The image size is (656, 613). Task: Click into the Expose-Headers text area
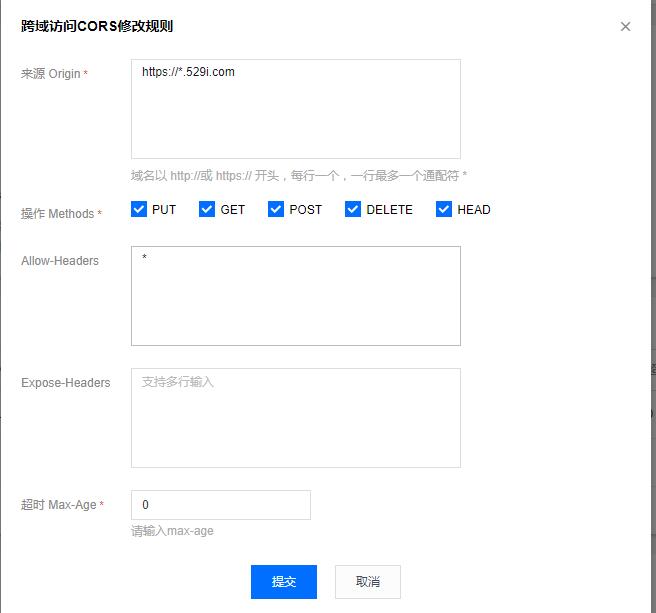[x=295, y=418]
